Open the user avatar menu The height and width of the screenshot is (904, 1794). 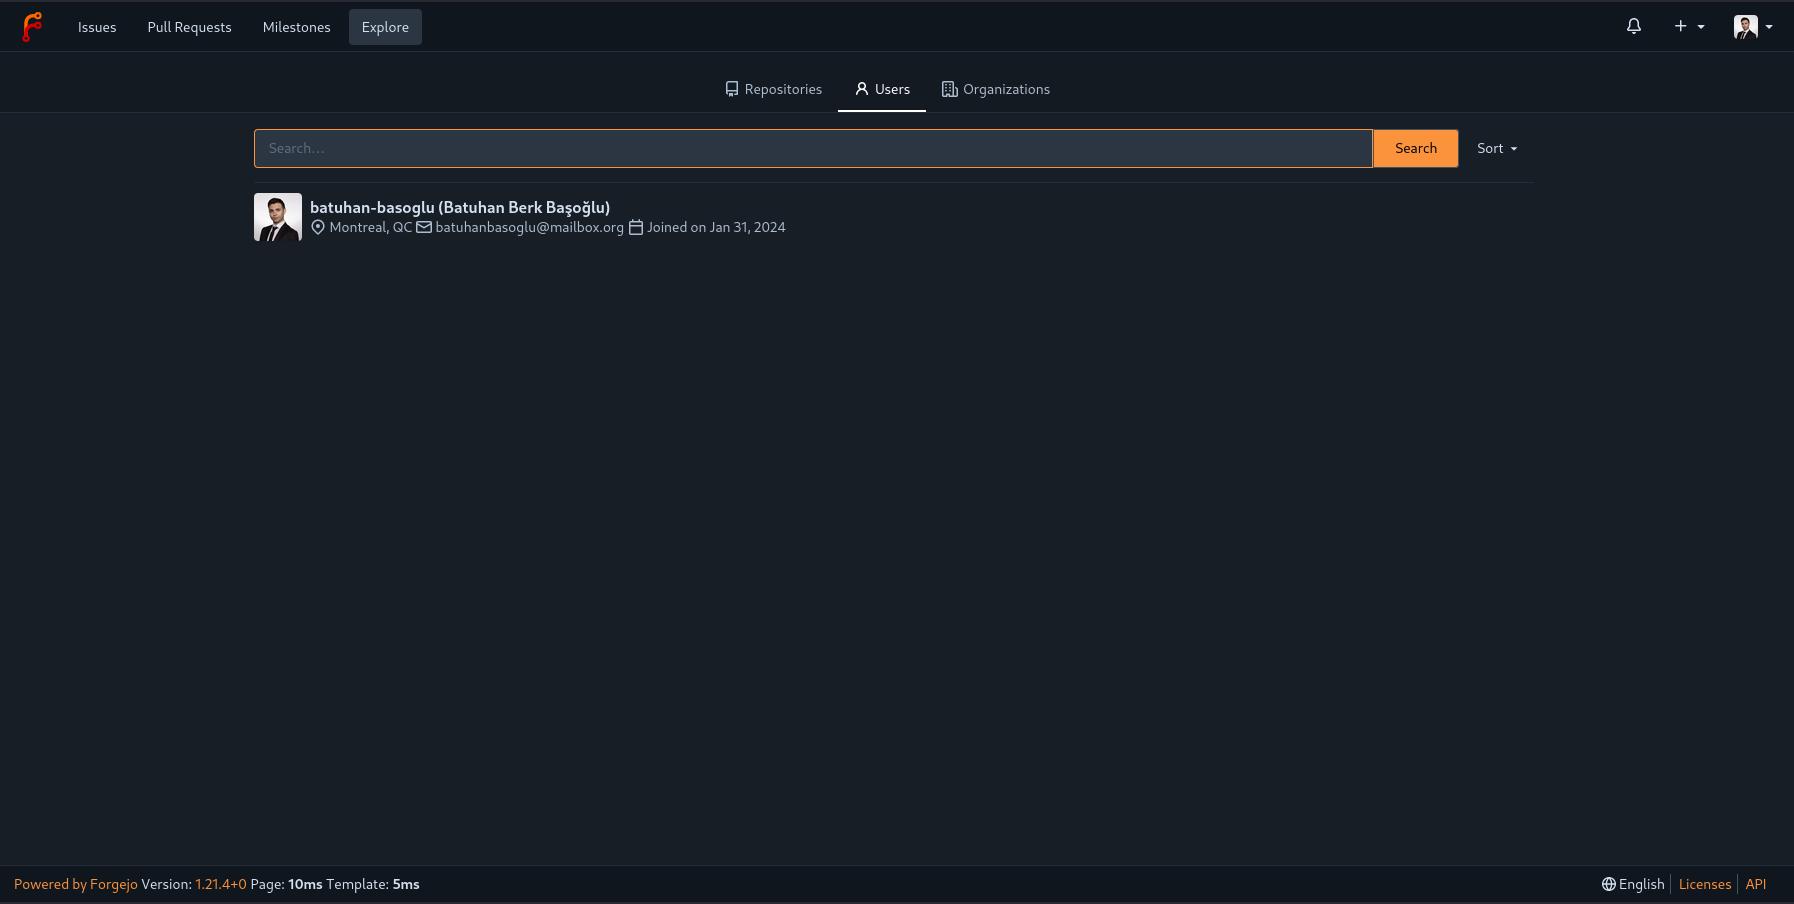coord(1752,27)
